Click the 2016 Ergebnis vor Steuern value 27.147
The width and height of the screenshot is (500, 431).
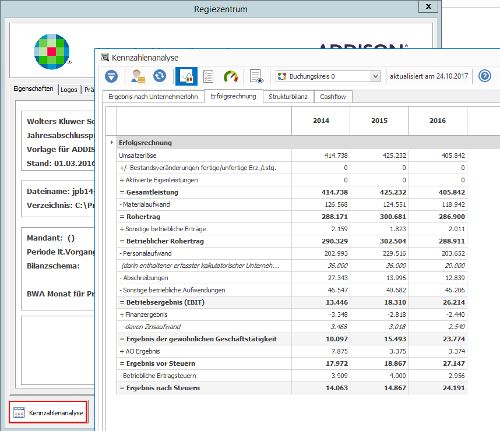[454, 363]
